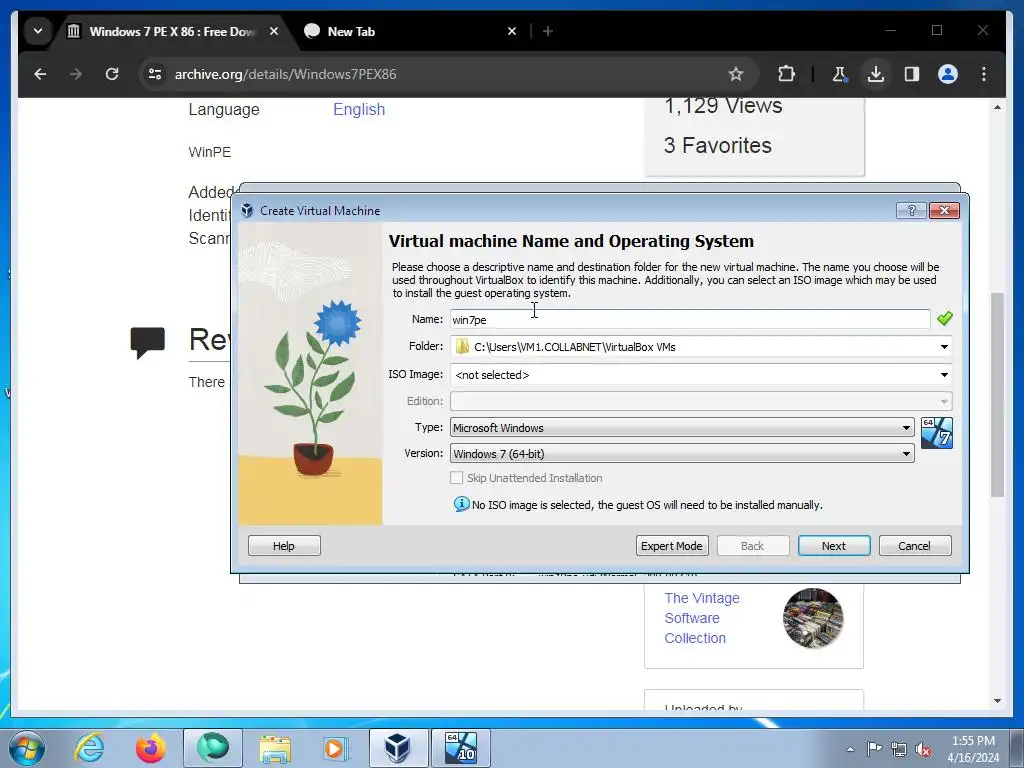Screen dimensions: 1024x768
Task: Click the page scrollbar up arrow
Action: (997, 107)
